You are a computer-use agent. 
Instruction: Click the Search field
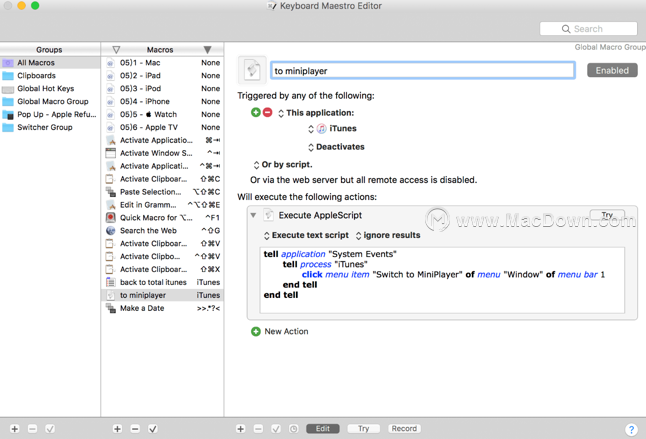point(588,29)
